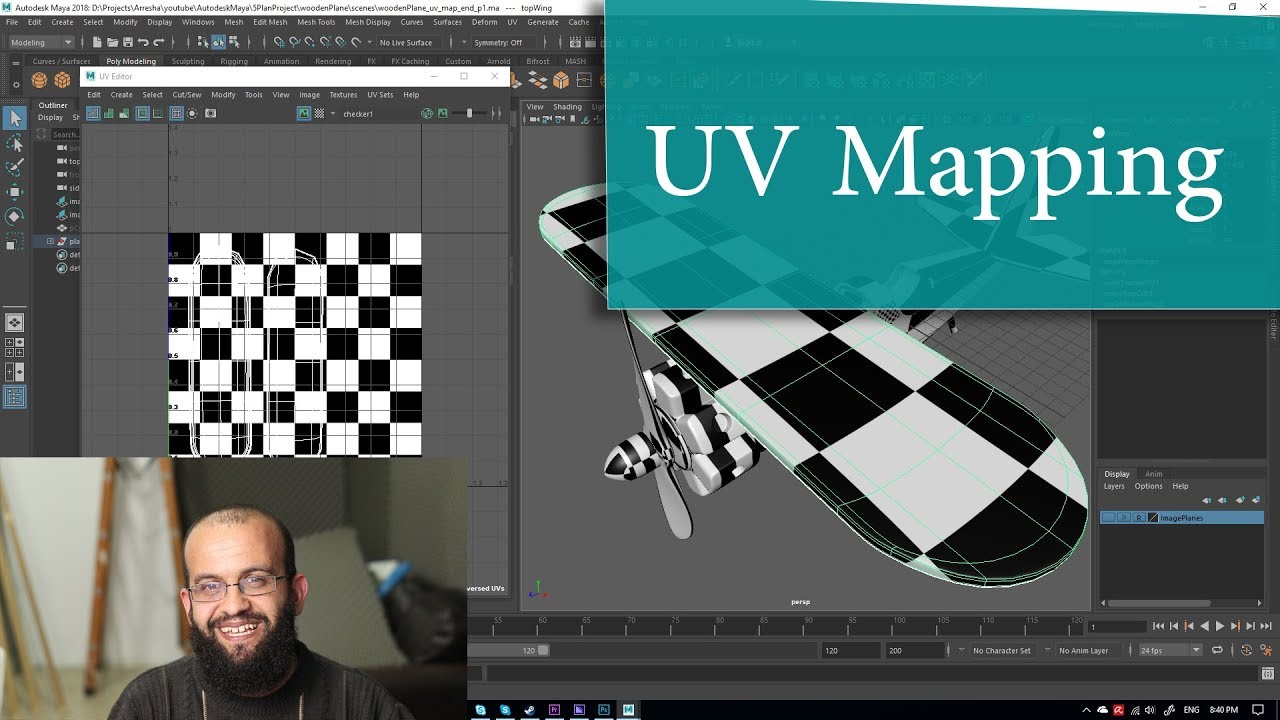Open the Mesh Tools menu
1280x720 pixels.
click(x=316, y=22)
